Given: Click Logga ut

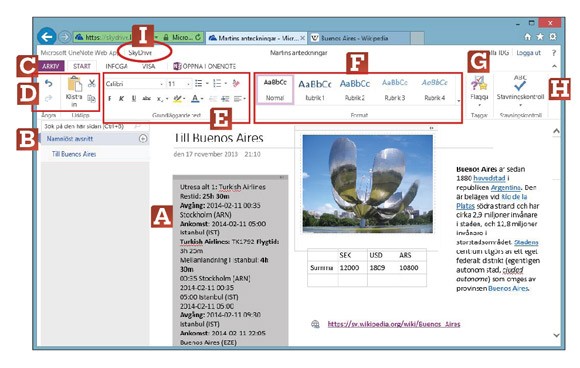Looking at the screenshot, I should [528, 53].
